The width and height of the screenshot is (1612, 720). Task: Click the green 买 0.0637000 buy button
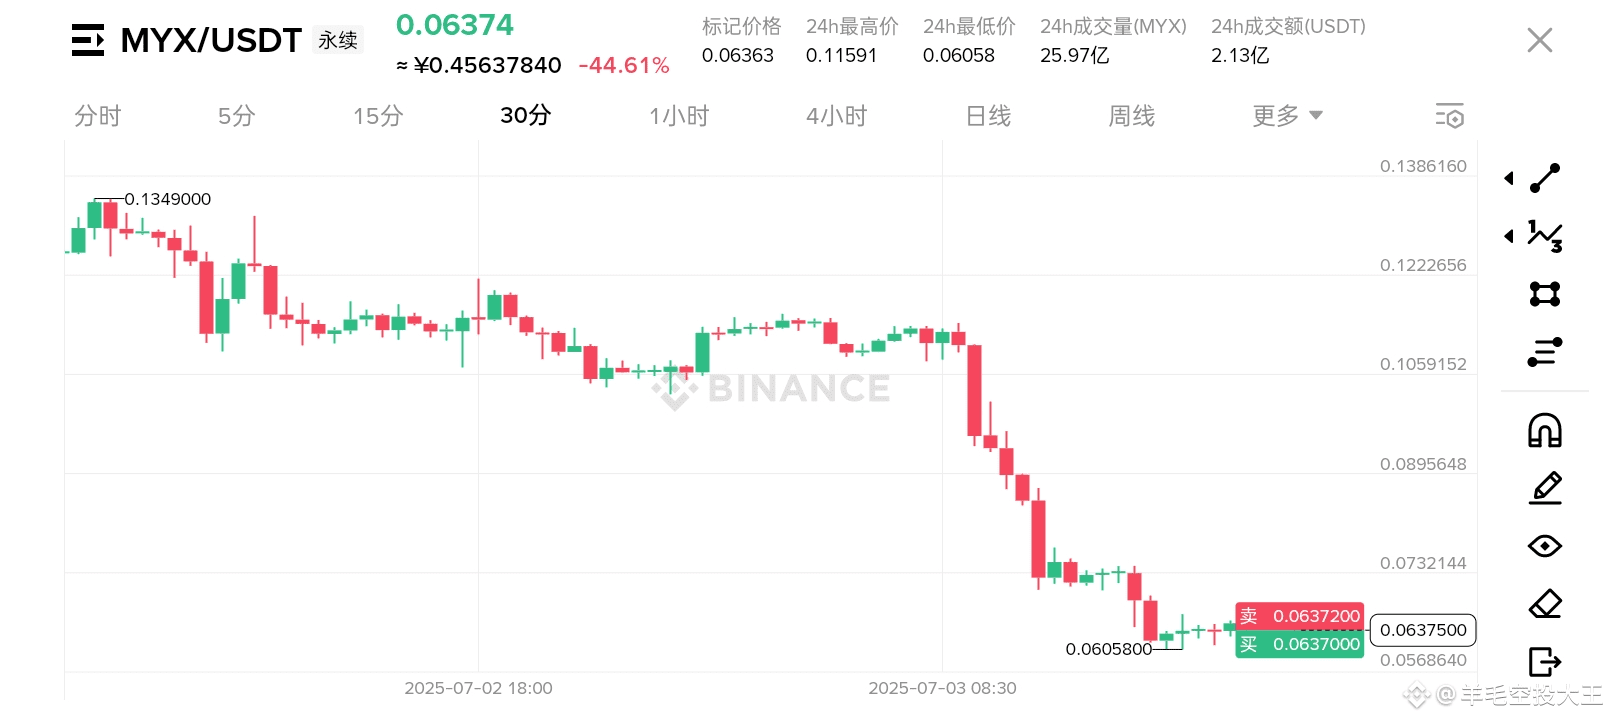coord(1300,644)
